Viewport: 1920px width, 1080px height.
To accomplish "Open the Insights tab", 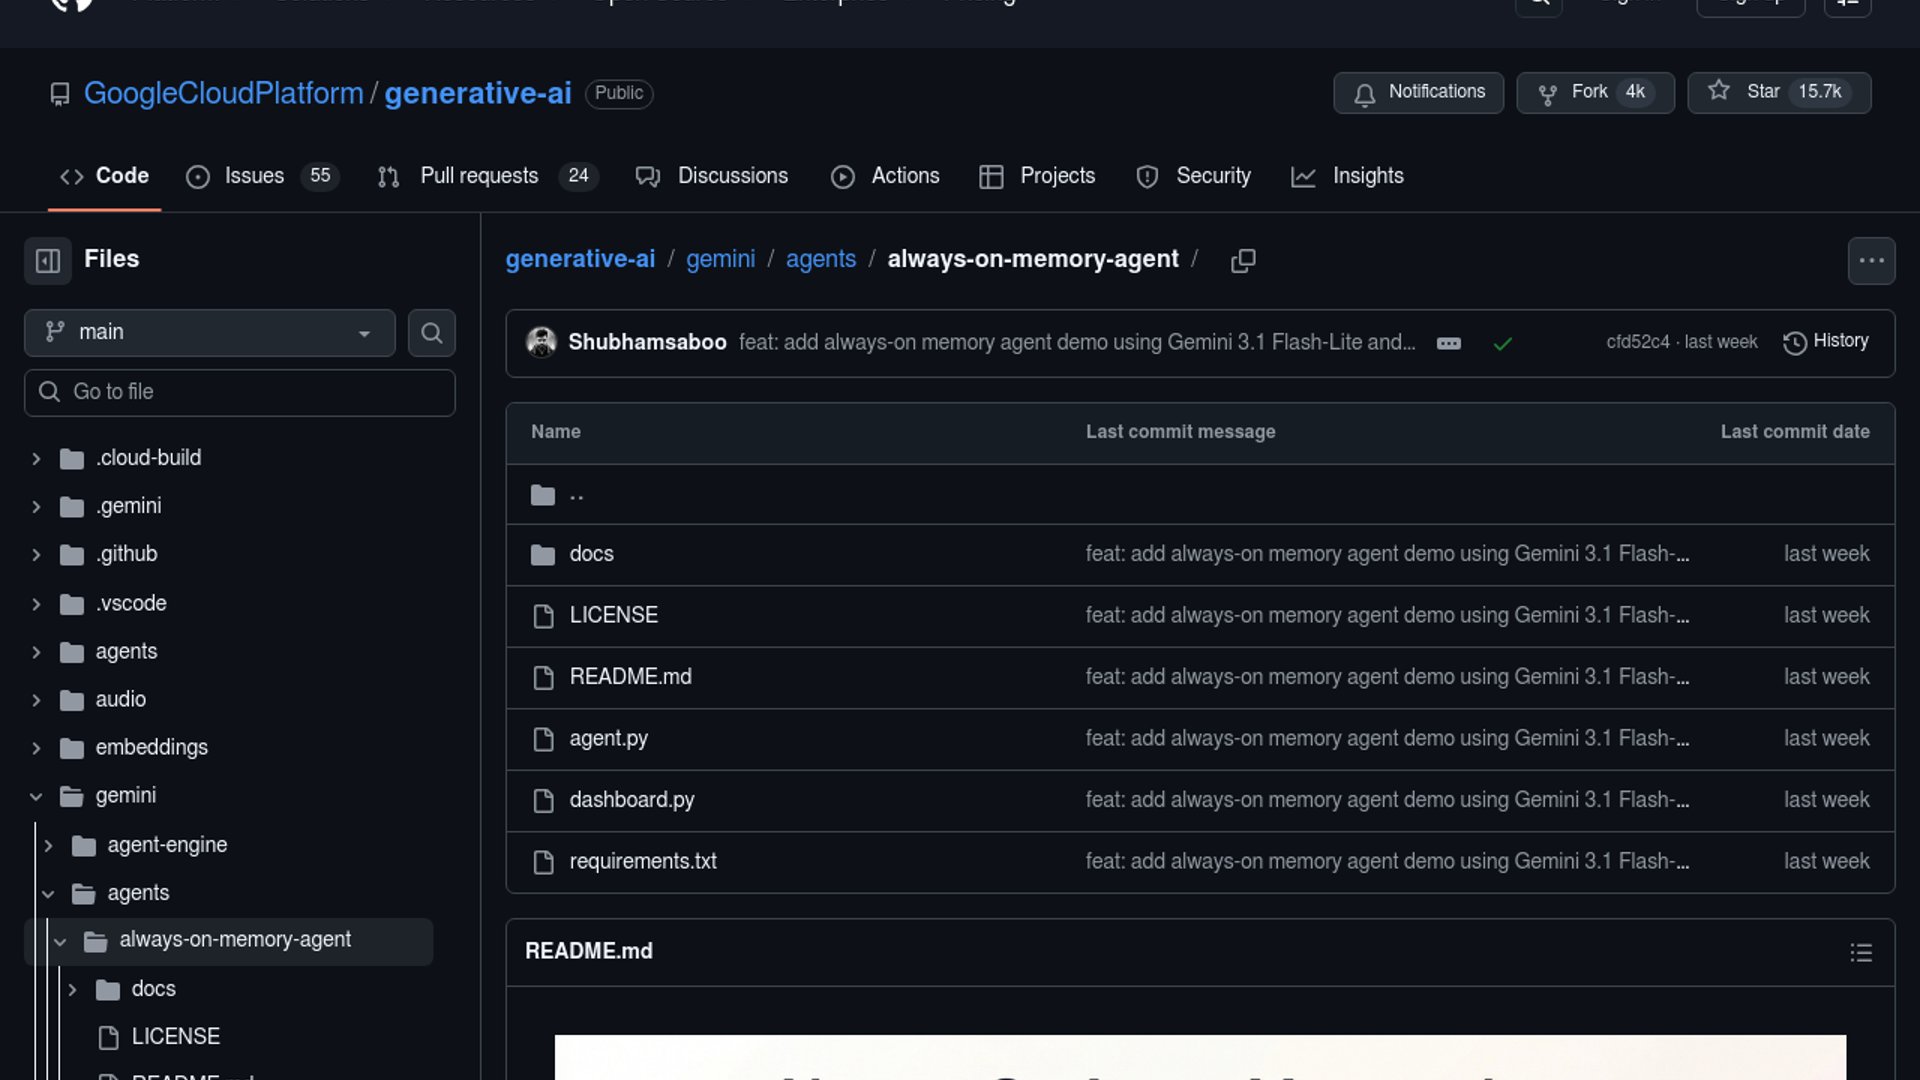I will click(1367, 176).
